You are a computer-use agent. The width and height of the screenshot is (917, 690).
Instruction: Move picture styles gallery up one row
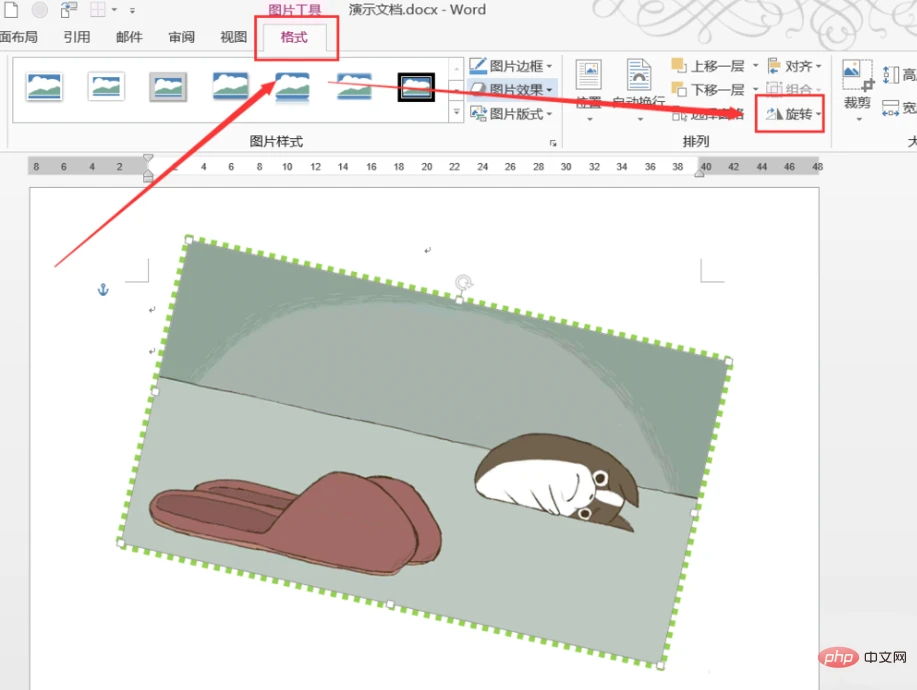coord(457,69)
